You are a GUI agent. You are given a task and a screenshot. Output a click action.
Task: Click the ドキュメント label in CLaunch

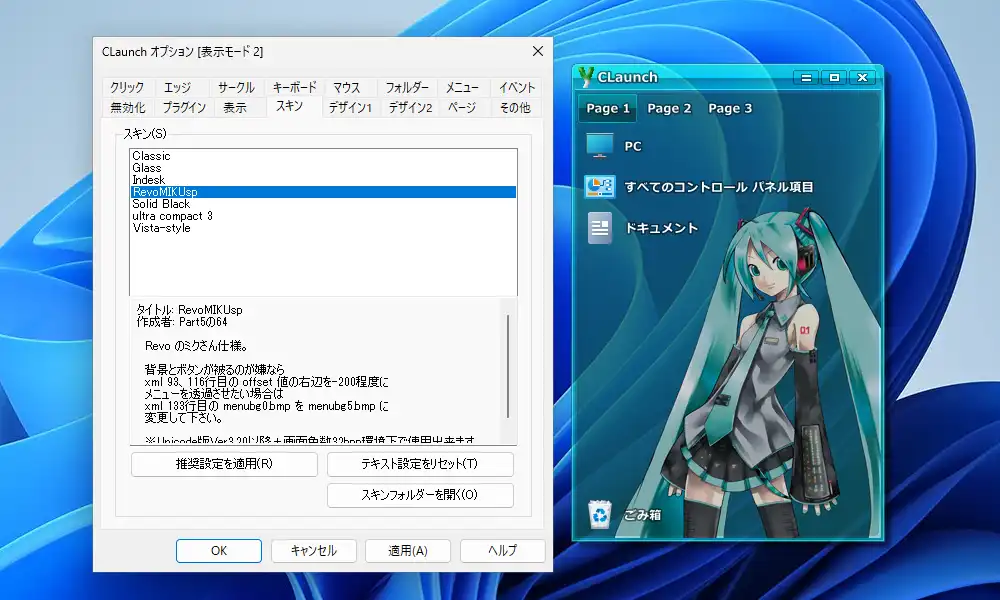pyautogui.click(x=661, y=228)
